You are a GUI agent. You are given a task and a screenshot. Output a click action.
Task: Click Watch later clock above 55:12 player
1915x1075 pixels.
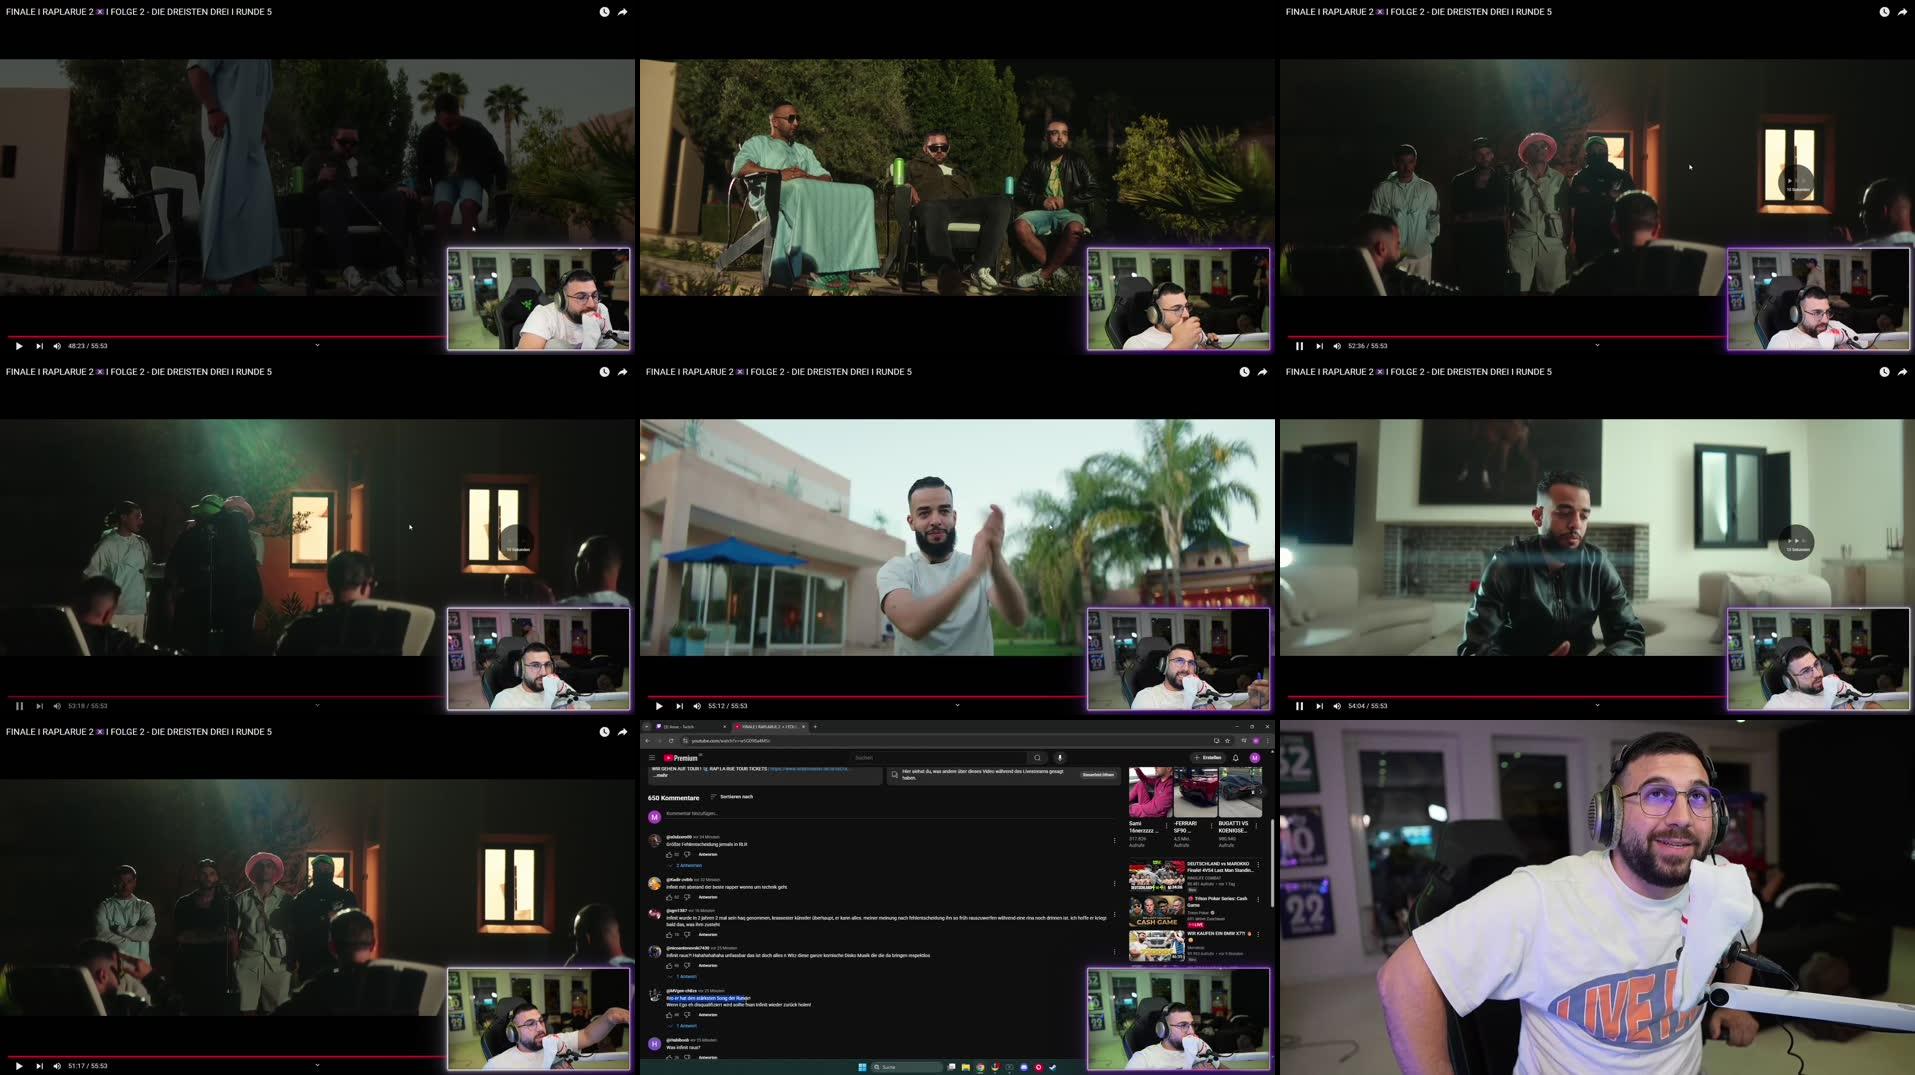point(1244,372)
